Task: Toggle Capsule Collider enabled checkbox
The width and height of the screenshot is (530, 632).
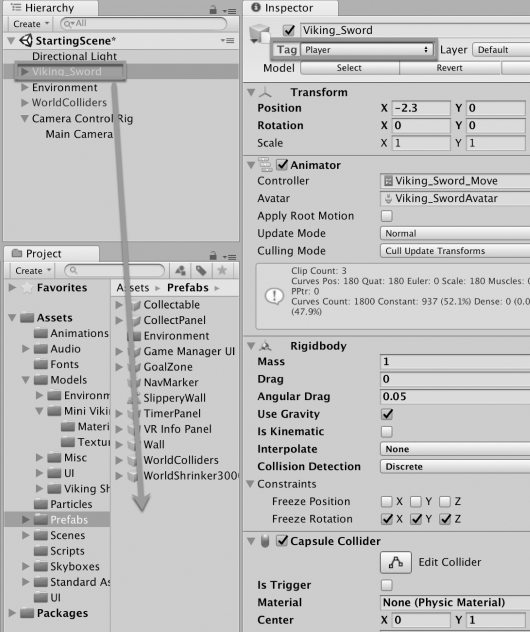Action: click(x=282, y=541)
